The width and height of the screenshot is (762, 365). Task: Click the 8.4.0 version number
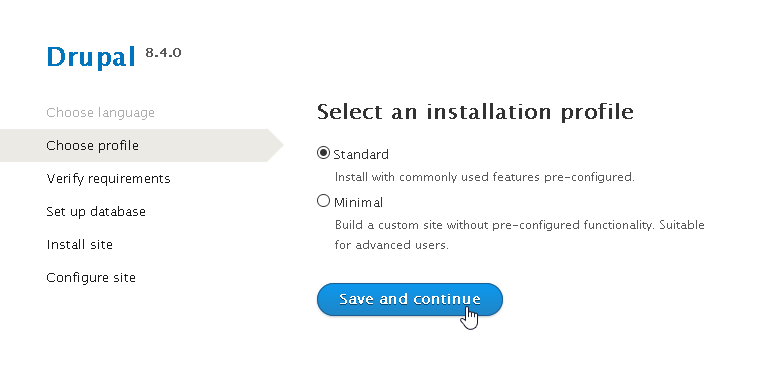(163, 52)
